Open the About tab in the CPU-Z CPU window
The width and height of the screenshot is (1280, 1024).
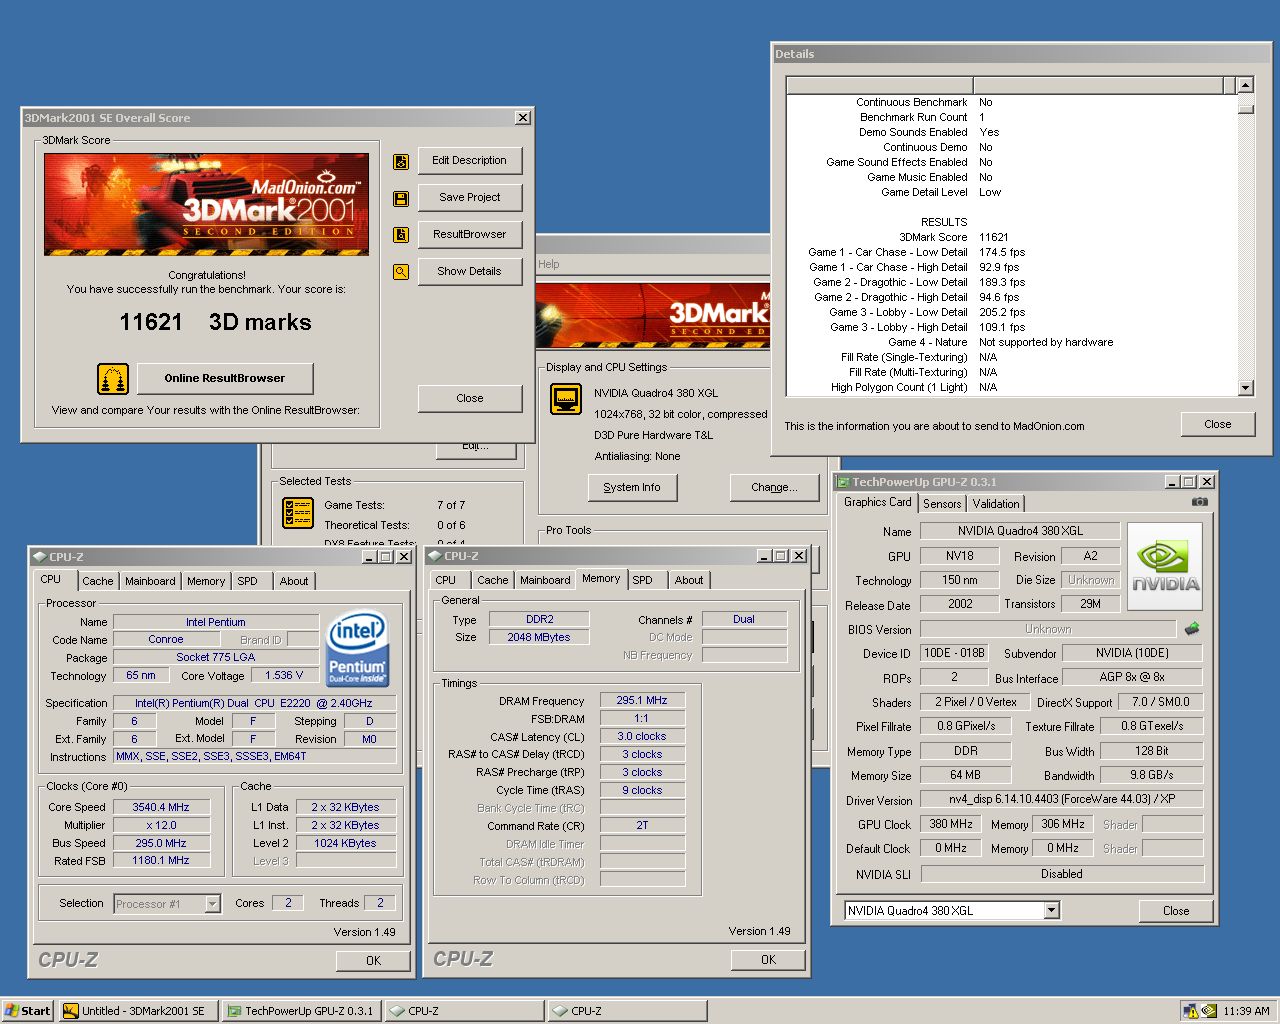[x=294, y=581]
